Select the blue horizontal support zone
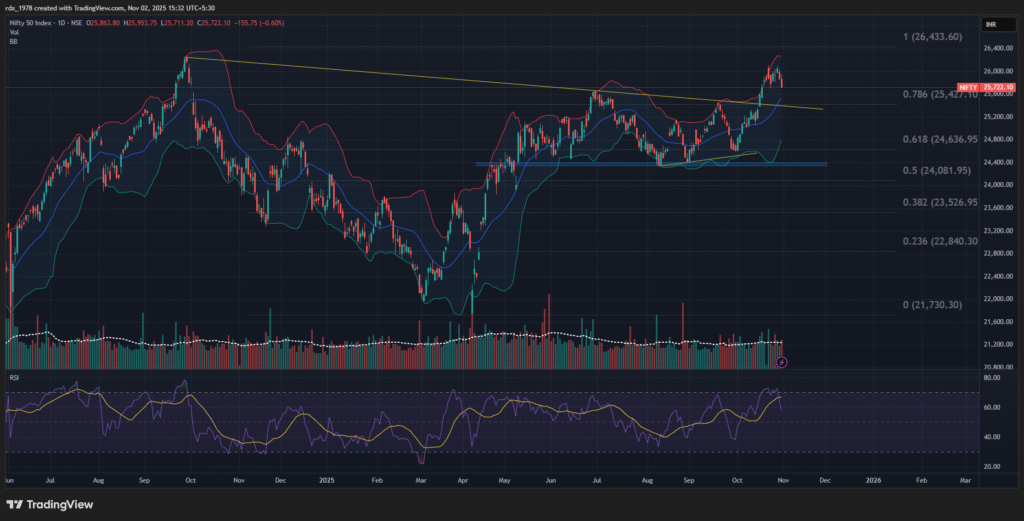Image resolution: width=1024 pixels, height=521 pixels. pos(650,164)
